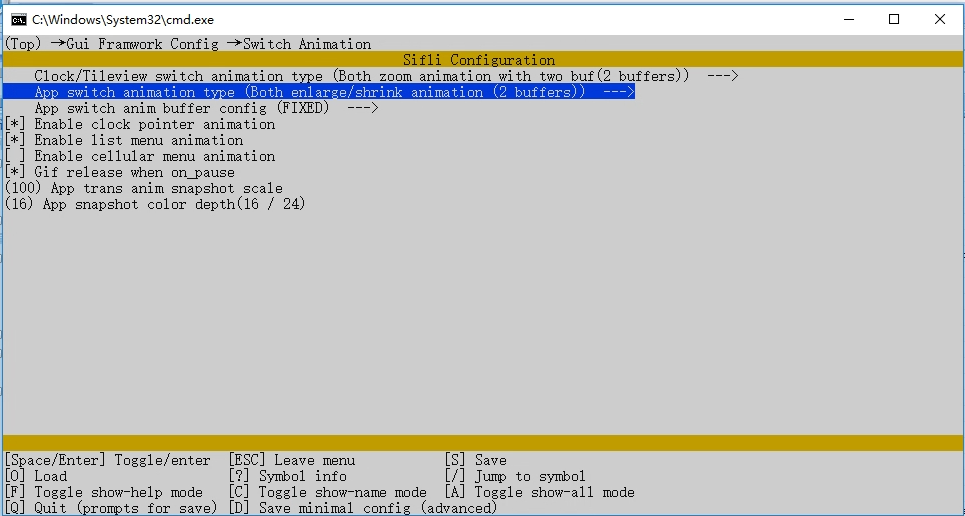The width and height of the screenshot is (965, 516).
Task: Expand Clock/Tileview switch animation type arrow
Action: pyautogui.click(x=723, y=76)
